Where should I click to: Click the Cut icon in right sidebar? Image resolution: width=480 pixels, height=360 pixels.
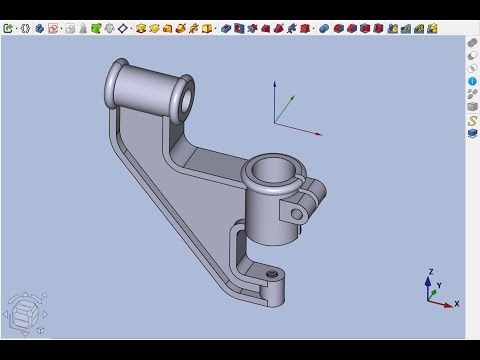472,56
